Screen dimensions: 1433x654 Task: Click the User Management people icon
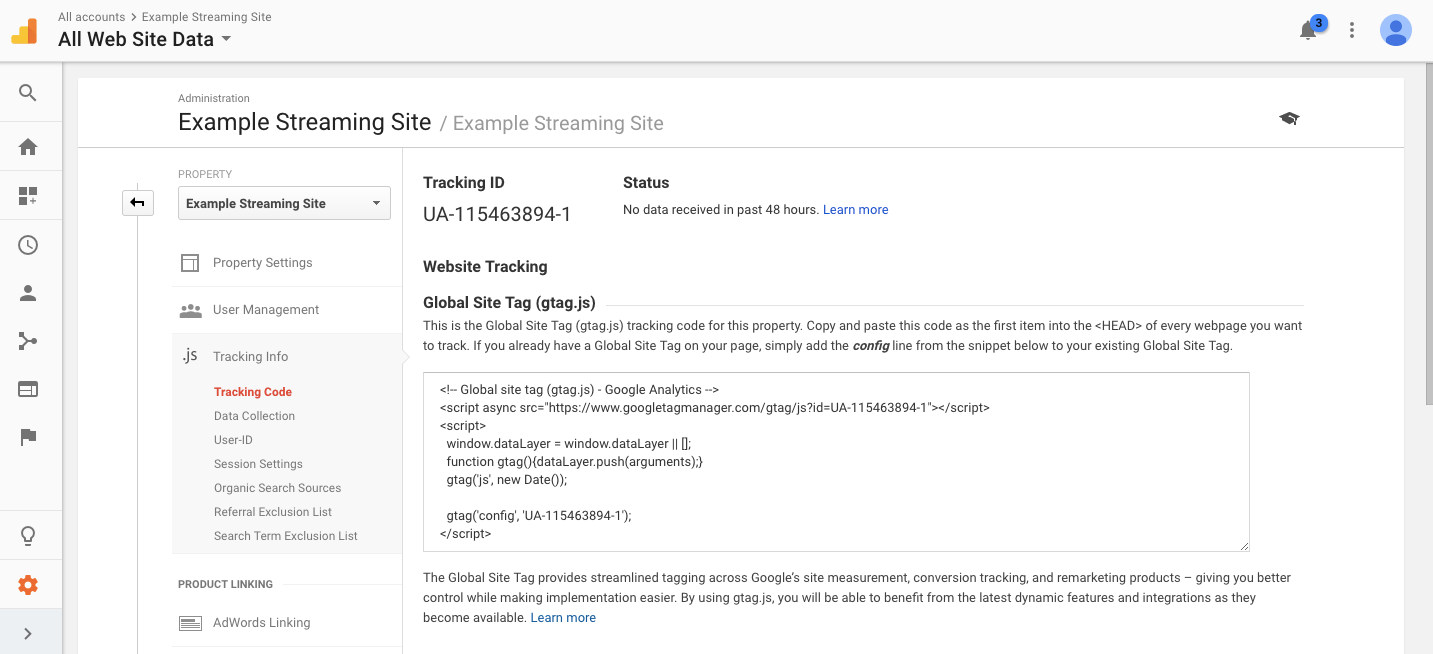pyautogui.click(x=190, y=310)
